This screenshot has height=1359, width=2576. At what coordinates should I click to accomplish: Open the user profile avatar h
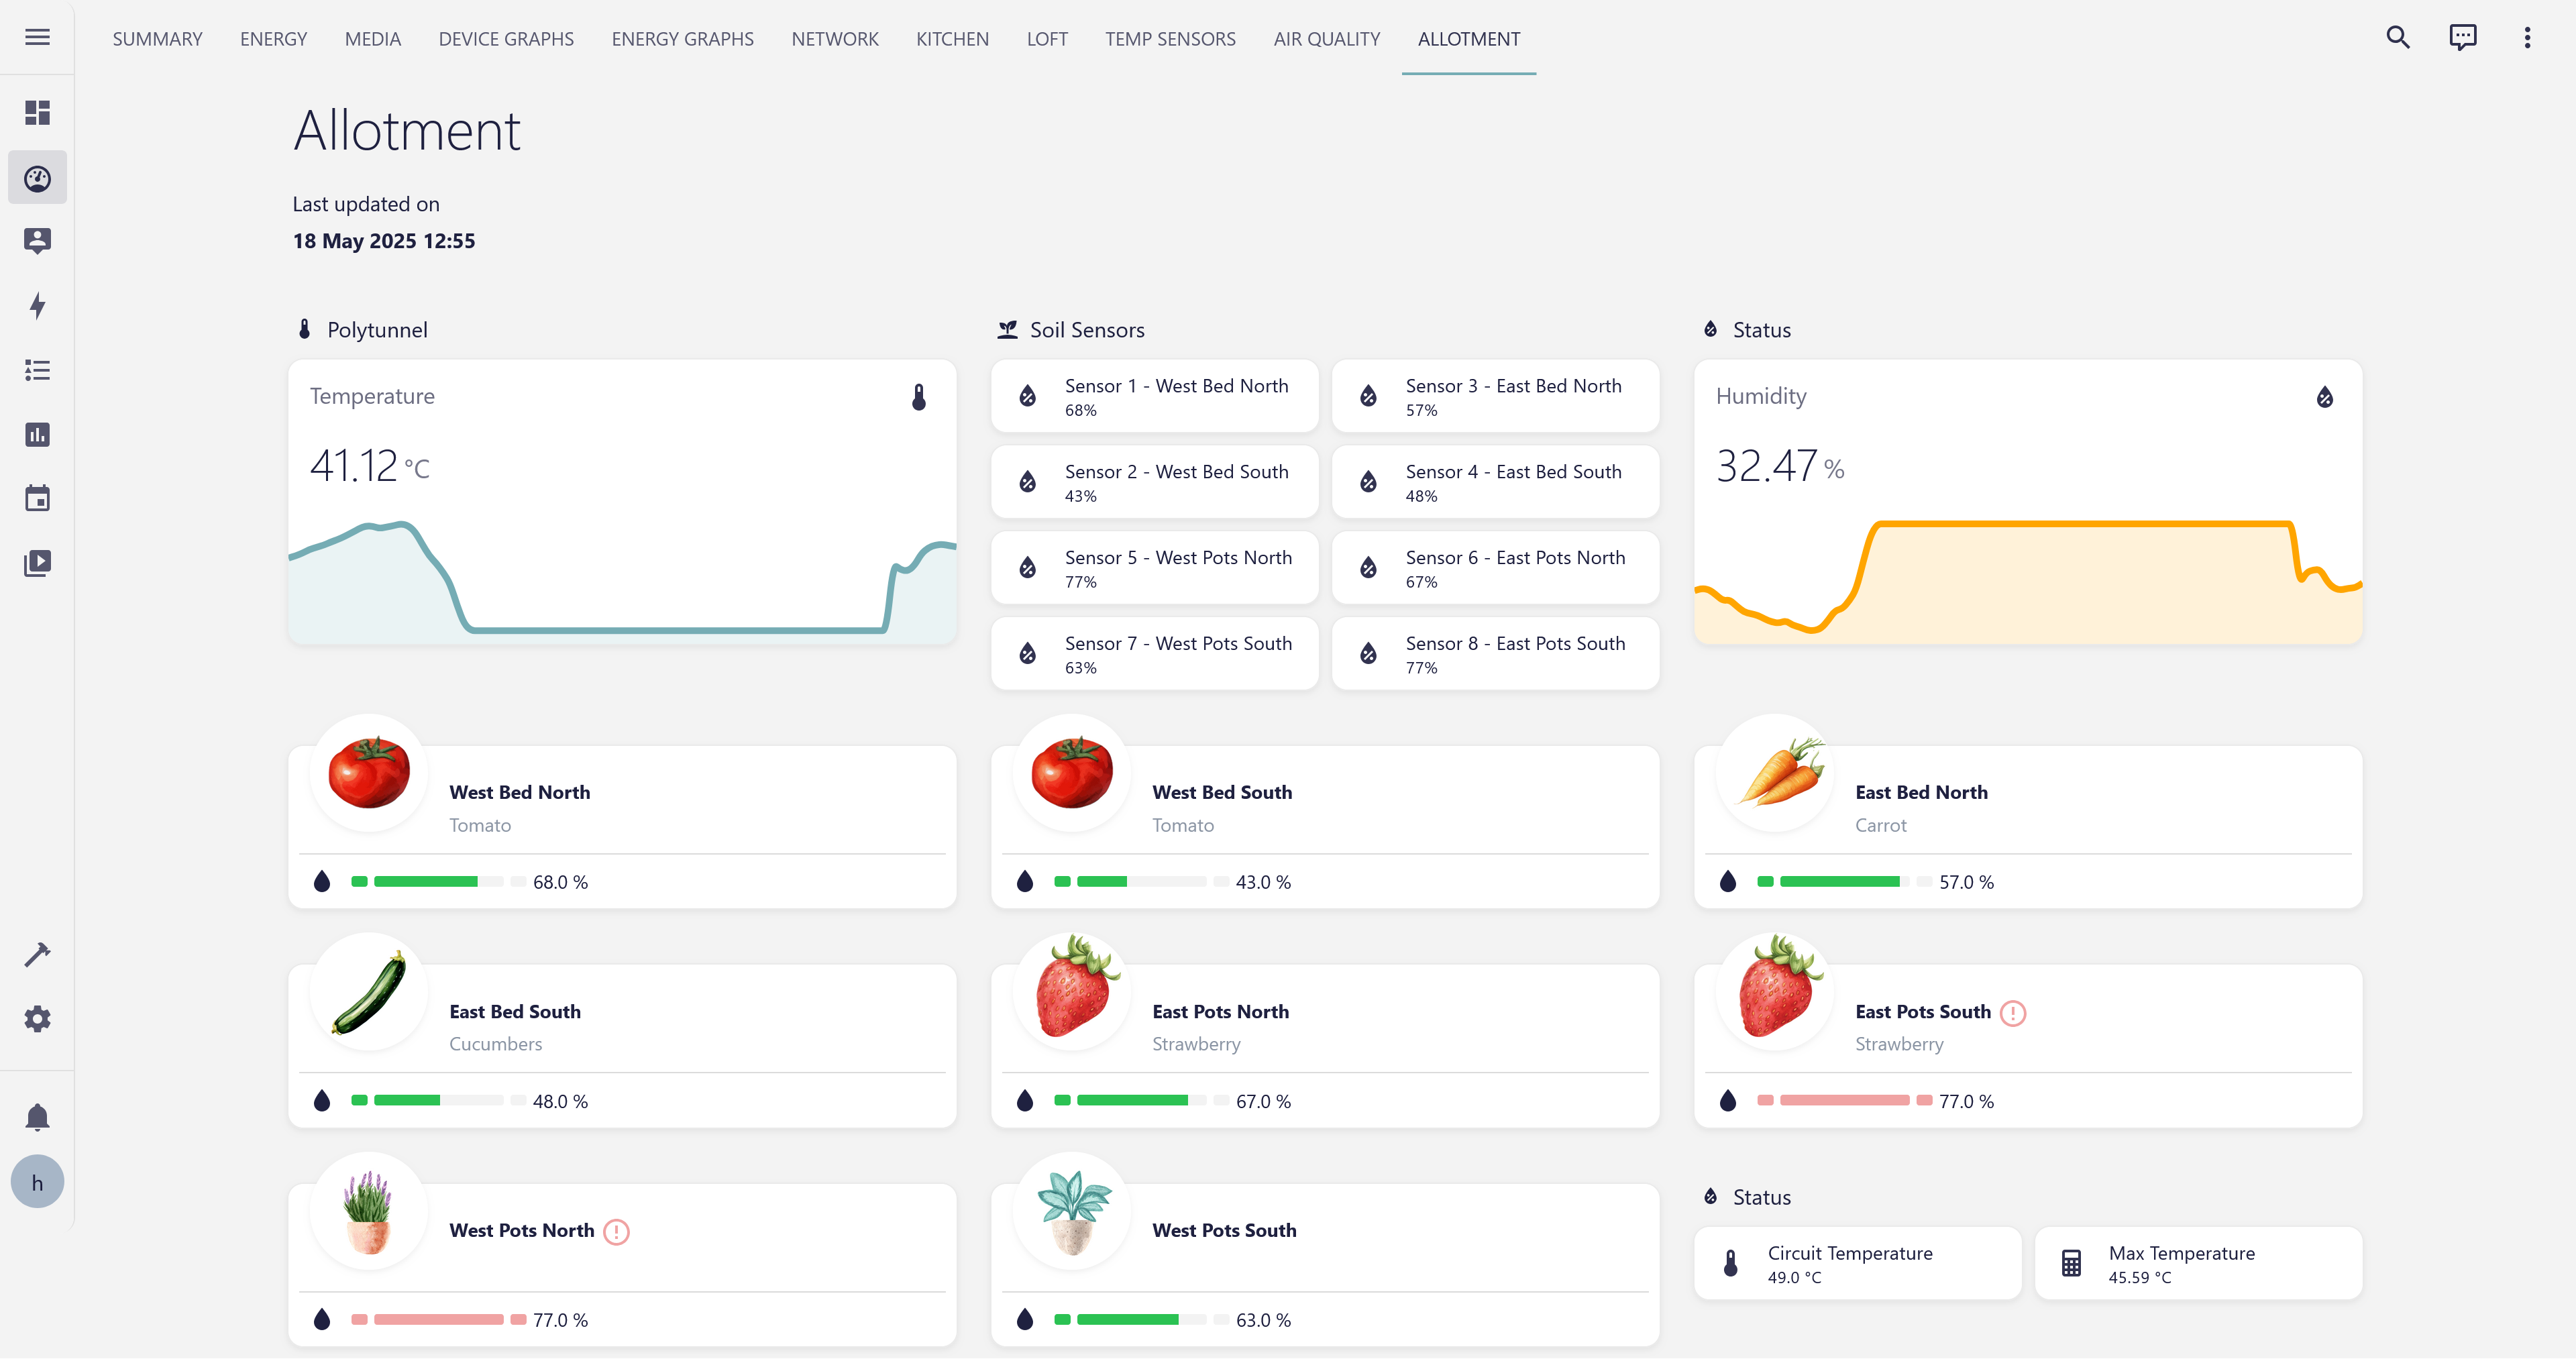[37, 1183]
